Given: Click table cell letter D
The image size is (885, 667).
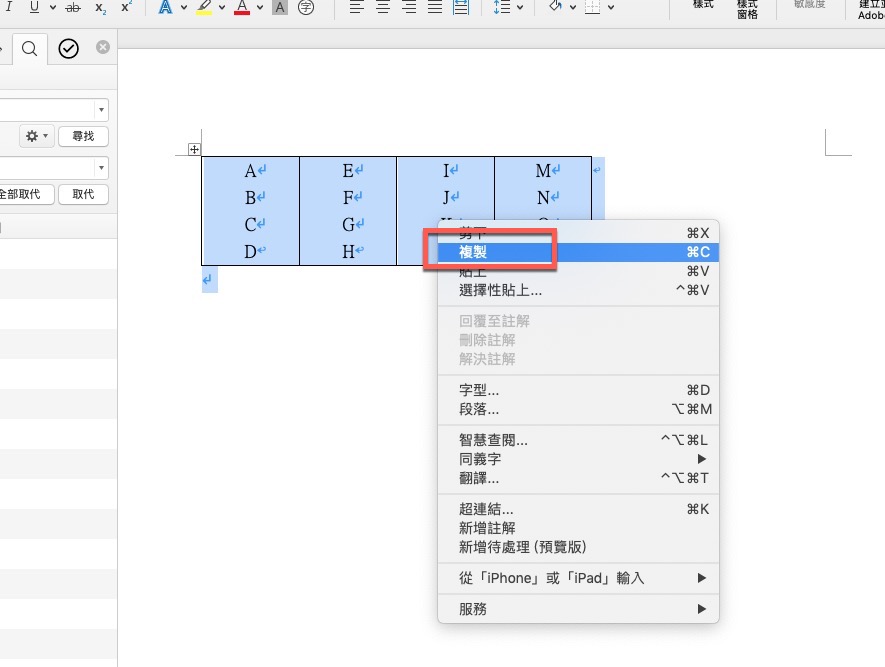Looking at the screenshot, I should pyautogui.click(x=250, y=252).
